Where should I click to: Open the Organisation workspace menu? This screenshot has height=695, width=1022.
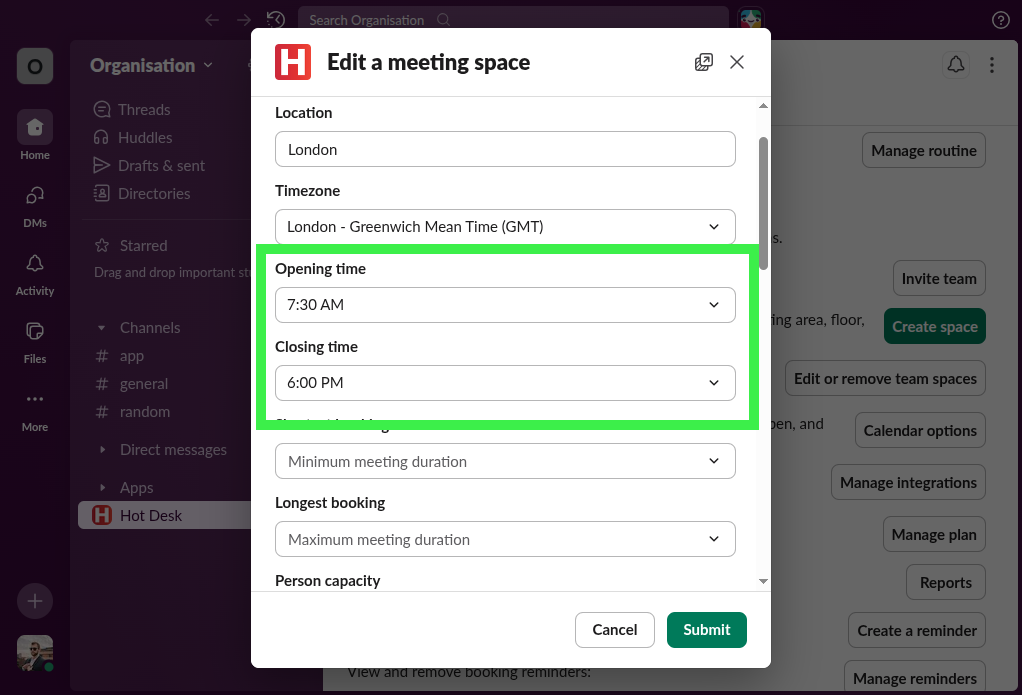click(150, 65)
